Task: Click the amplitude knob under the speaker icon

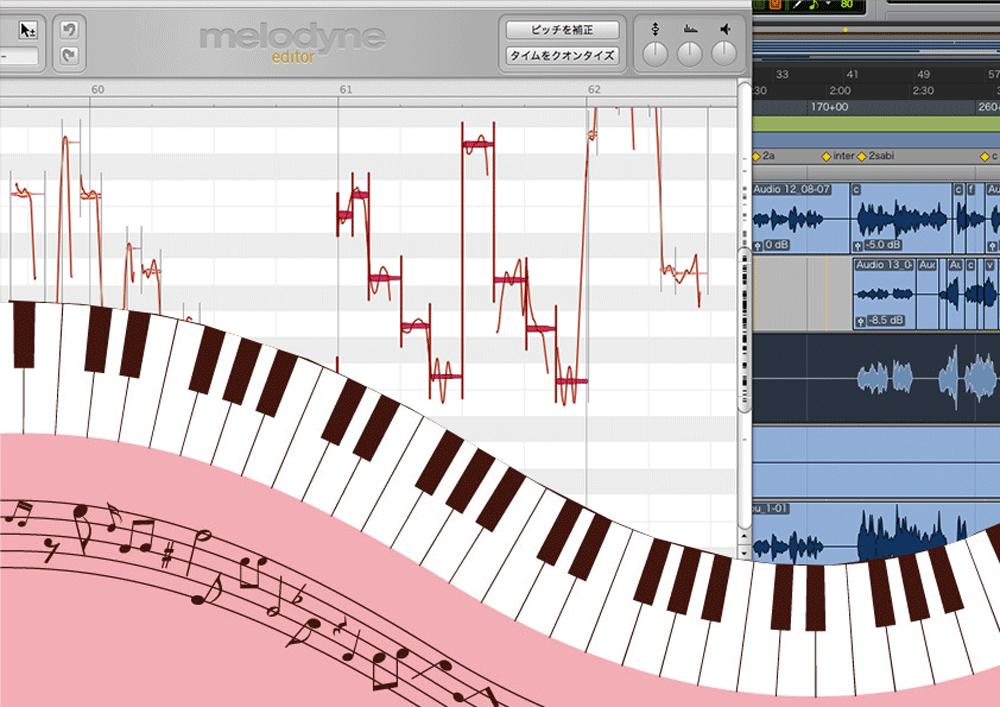Action: [724, 54]
